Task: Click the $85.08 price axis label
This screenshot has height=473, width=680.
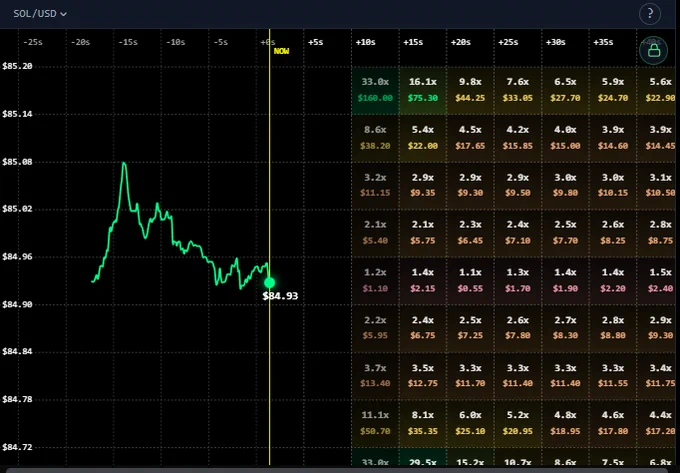Action: coord(17,162)
